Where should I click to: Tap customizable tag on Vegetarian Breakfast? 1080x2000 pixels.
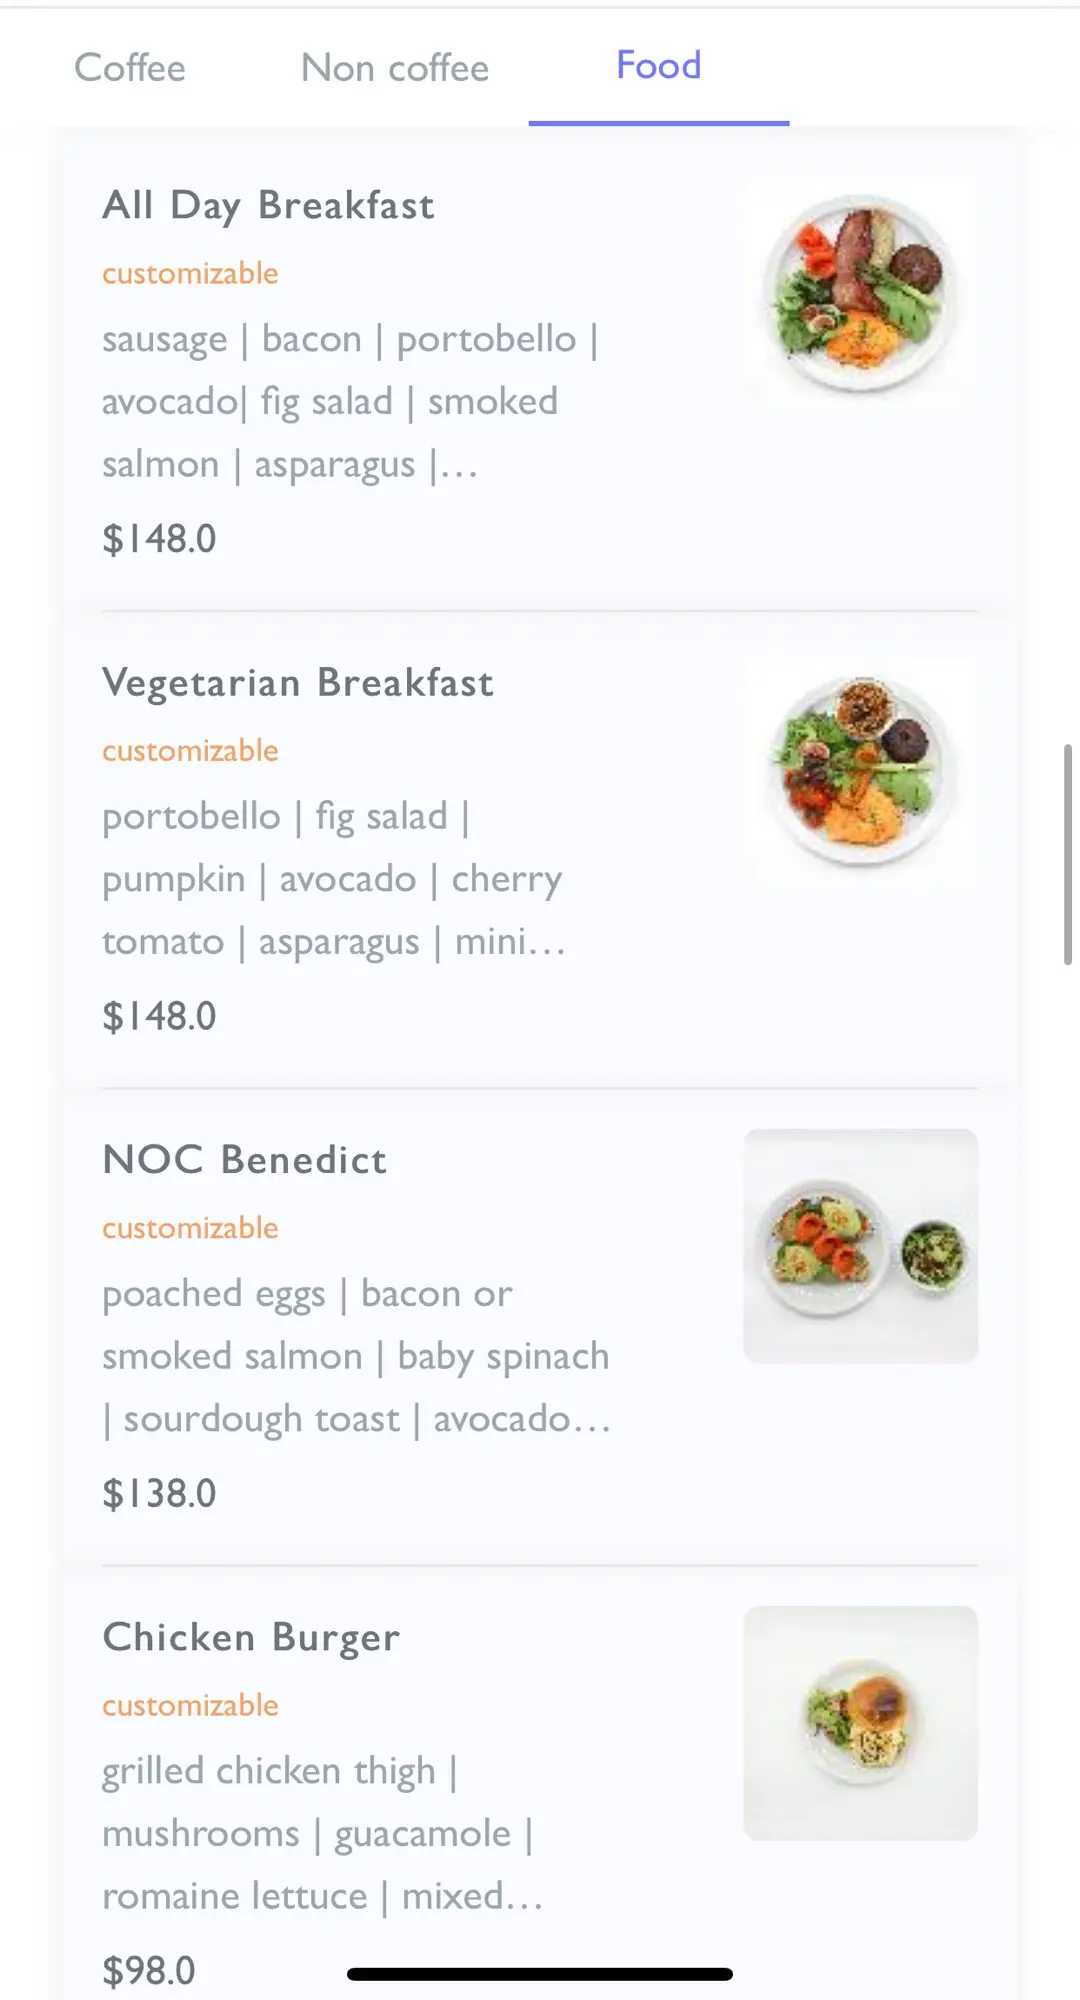pyautogui.click(x=190, y=751)
